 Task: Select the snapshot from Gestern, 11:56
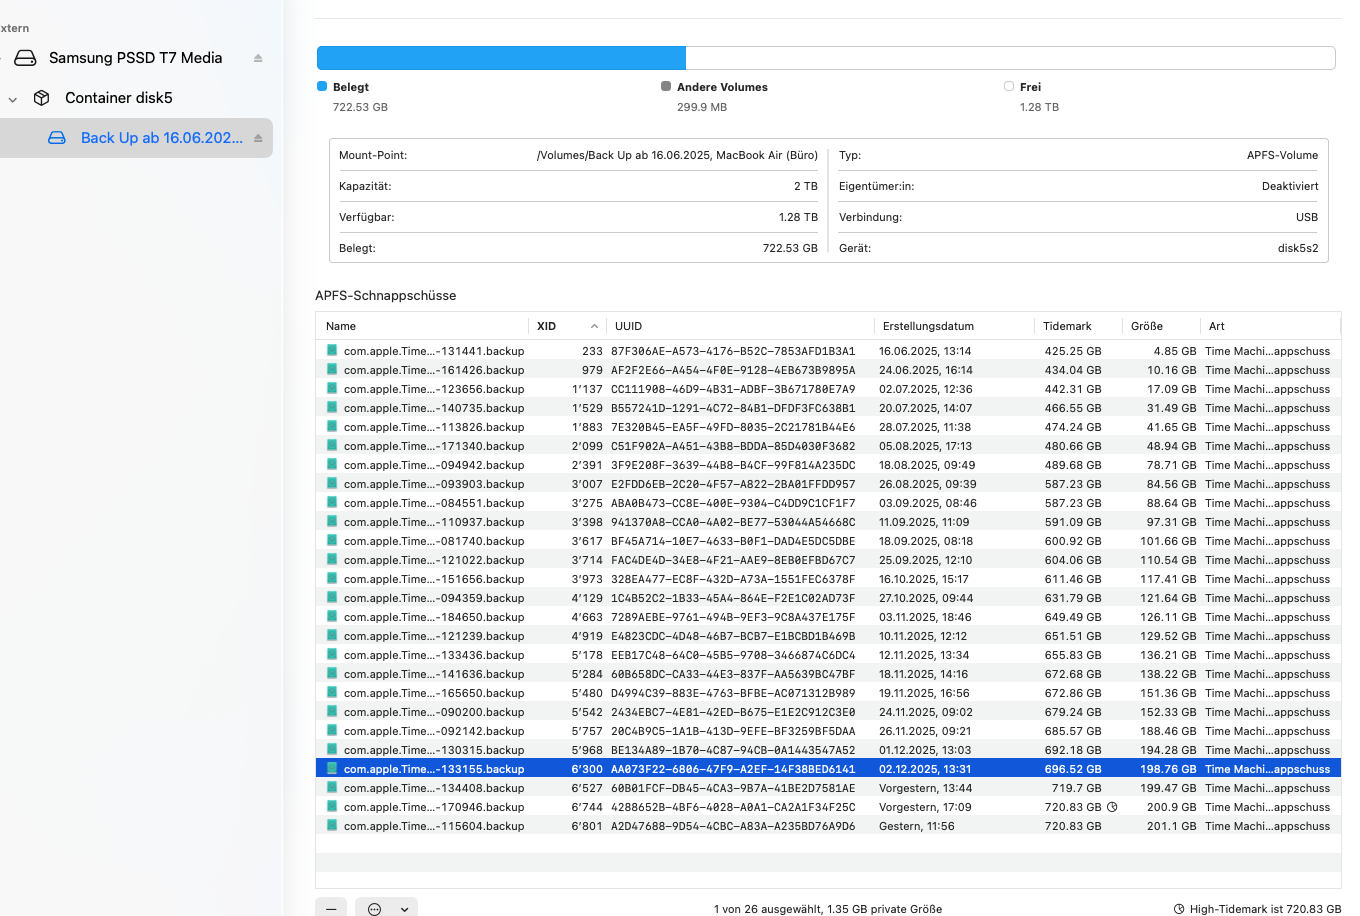pos(916,826)
